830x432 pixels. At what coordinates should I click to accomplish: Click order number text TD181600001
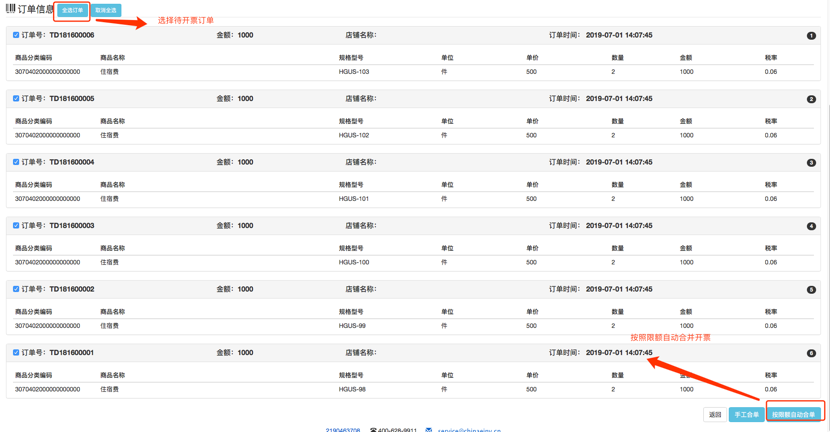pyautogui.click(x=72, y=353)
